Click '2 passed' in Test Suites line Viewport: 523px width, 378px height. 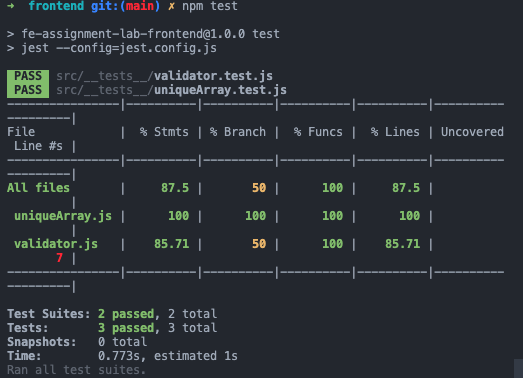(126, 314)
